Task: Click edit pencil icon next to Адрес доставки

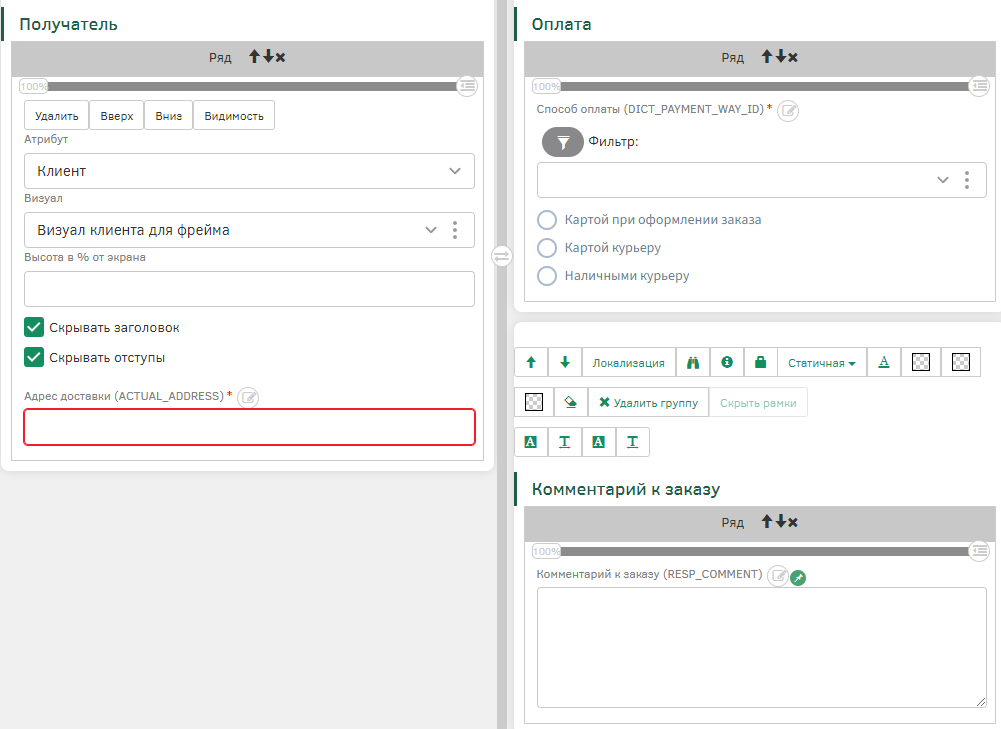Action: pyautogui.click(x=249, y=397)
